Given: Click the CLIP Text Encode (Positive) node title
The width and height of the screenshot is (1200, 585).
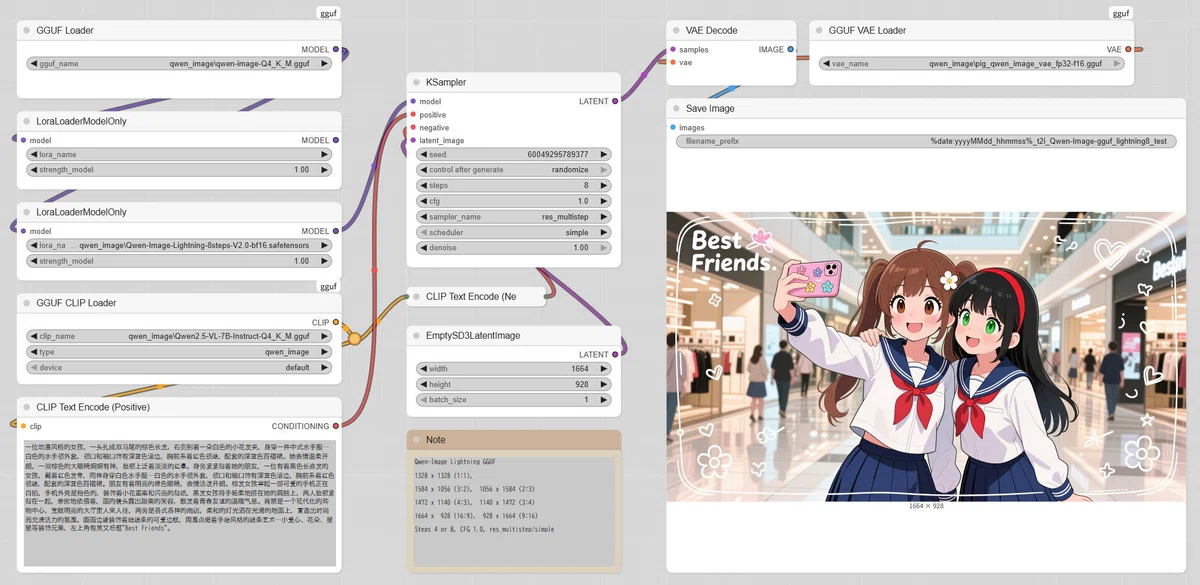Looking at the screenshot, I should tap(92, 407).
